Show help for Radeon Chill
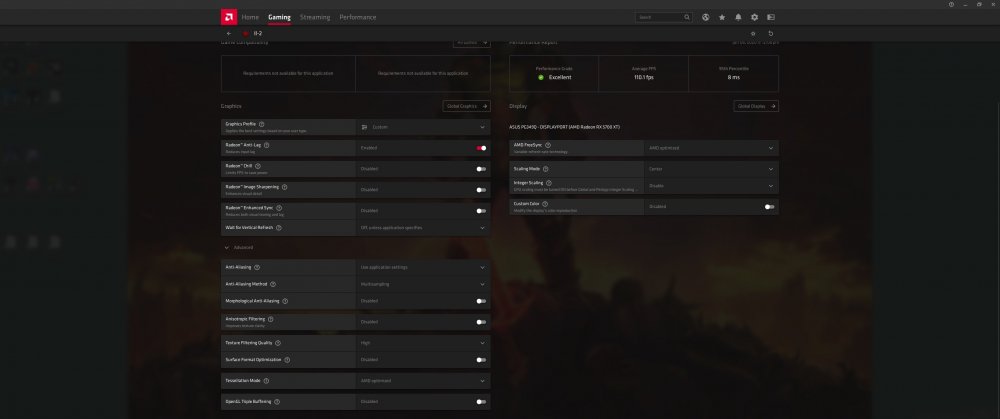The height and width of the screenshot is (419, 1000). tap(258, 166)
